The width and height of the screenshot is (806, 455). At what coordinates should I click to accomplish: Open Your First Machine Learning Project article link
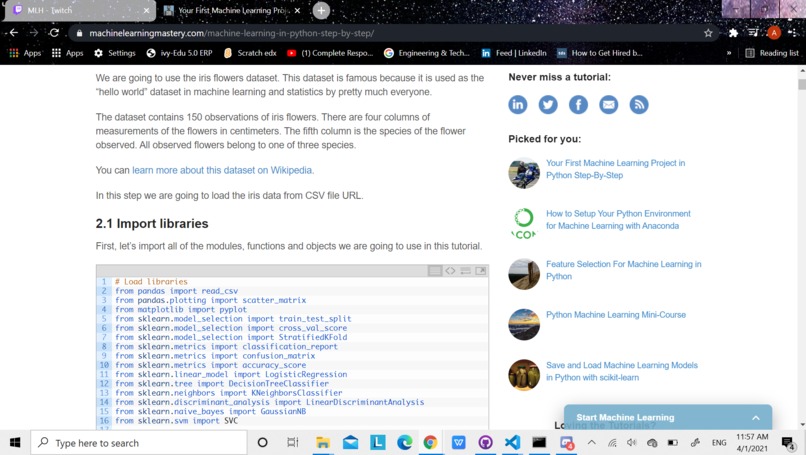(615, 169)
